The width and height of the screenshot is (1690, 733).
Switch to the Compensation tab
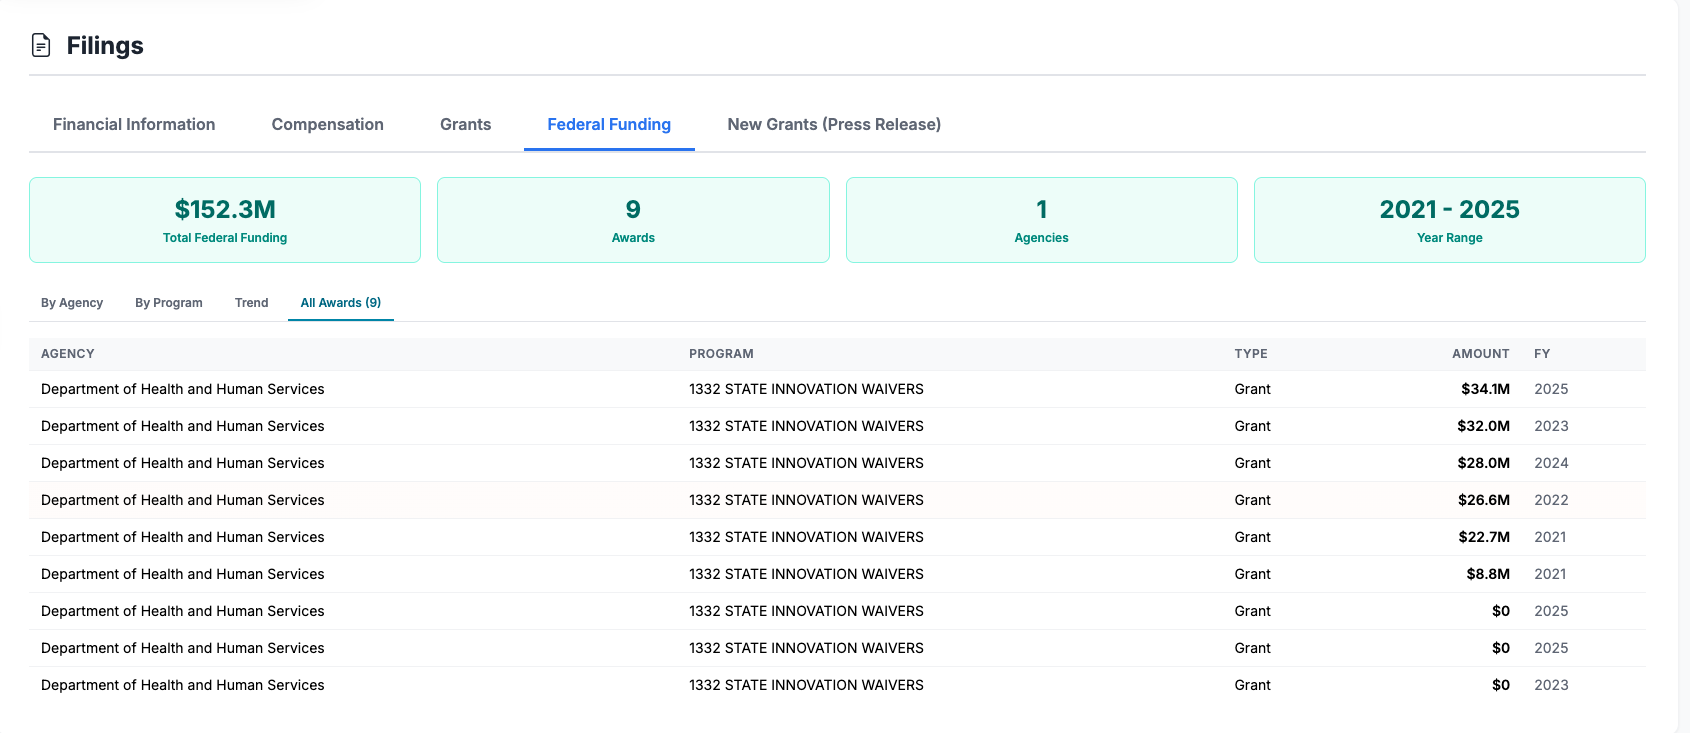327,124
